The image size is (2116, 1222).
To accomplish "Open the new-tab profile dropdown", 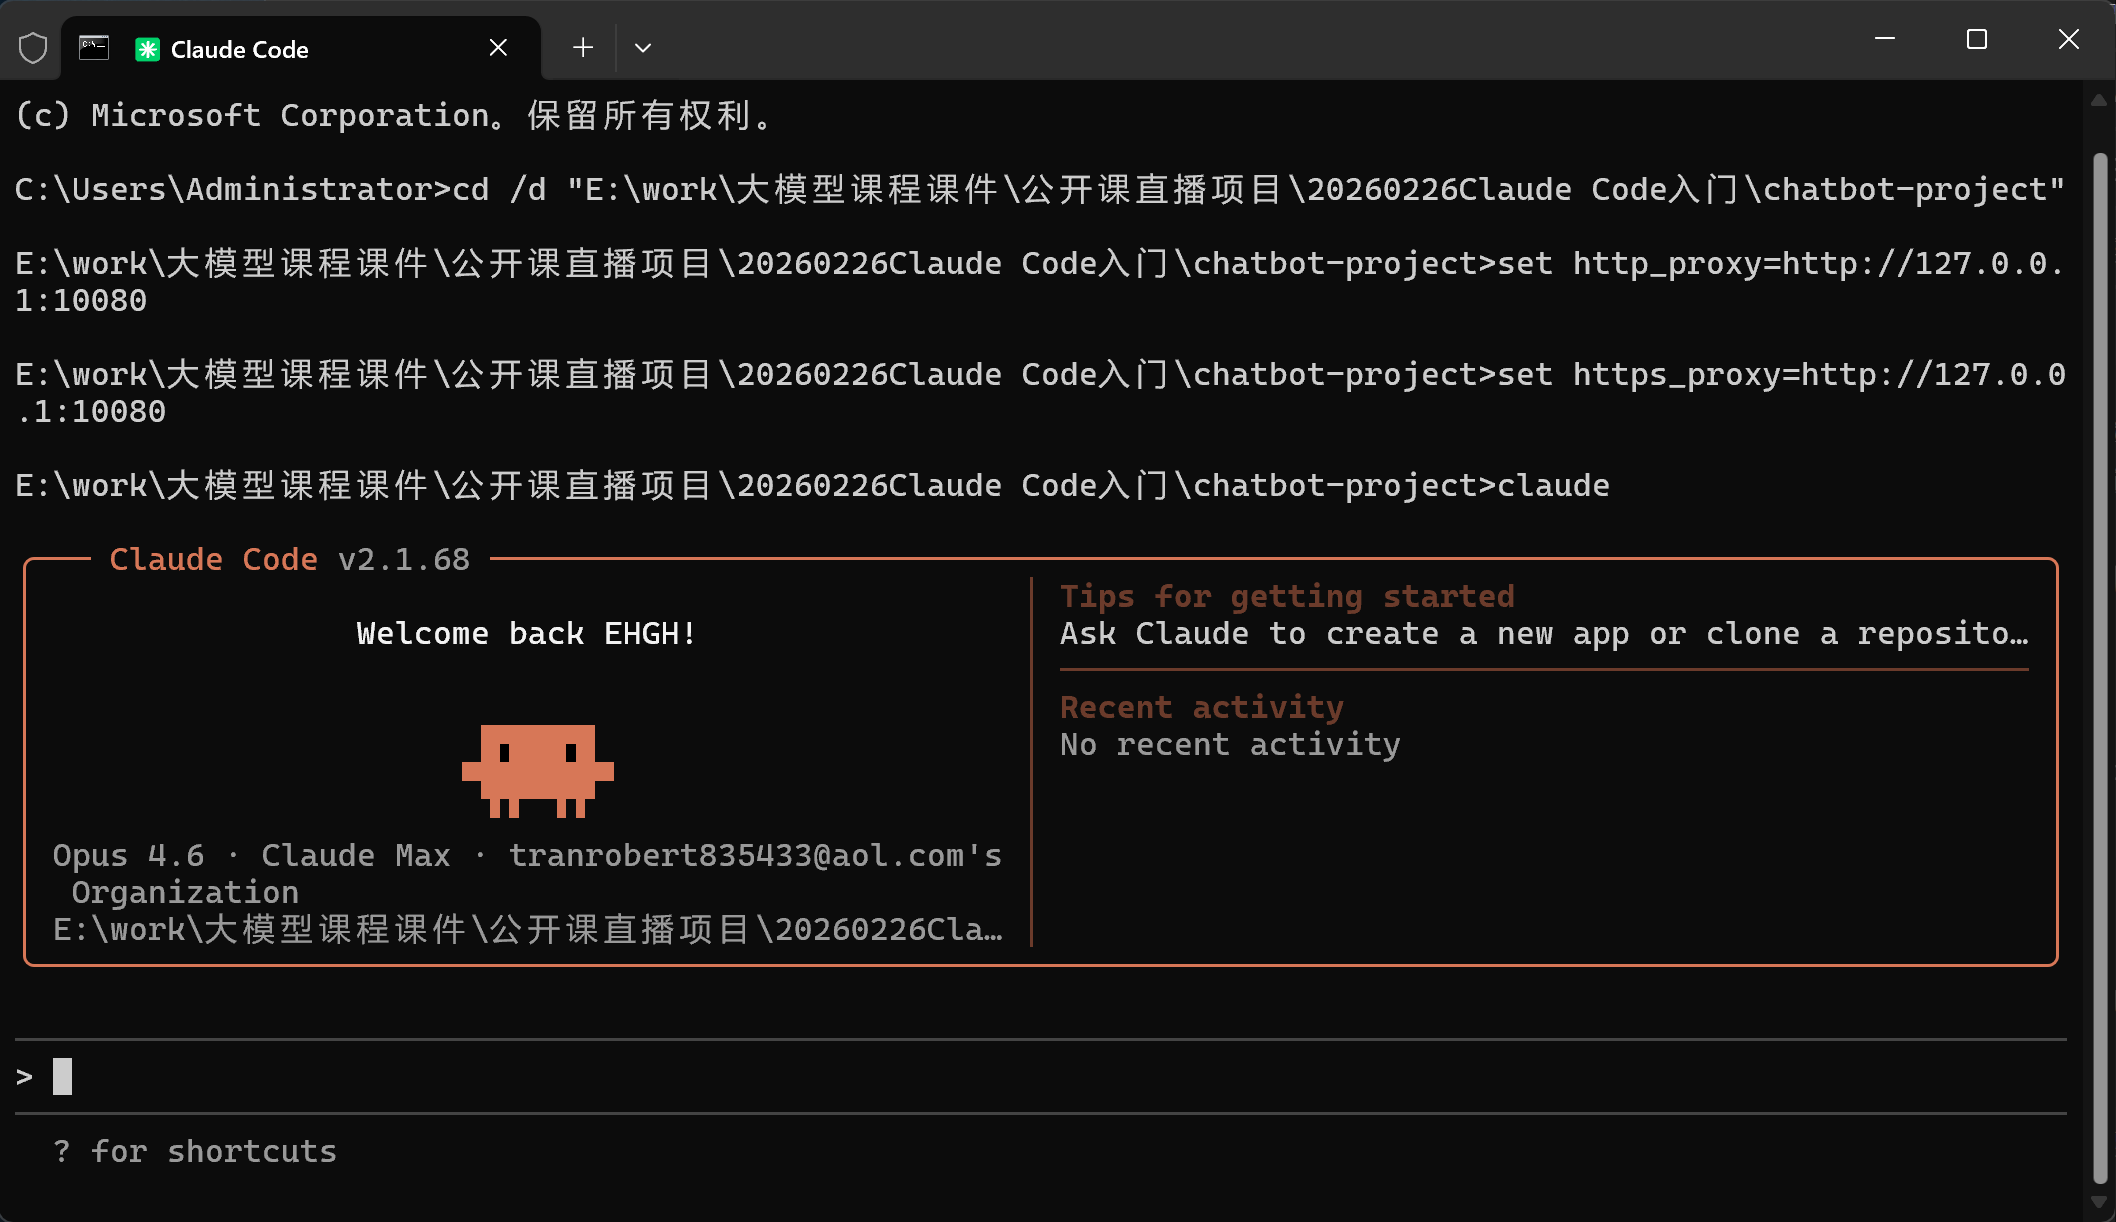I will click(643, 47).
